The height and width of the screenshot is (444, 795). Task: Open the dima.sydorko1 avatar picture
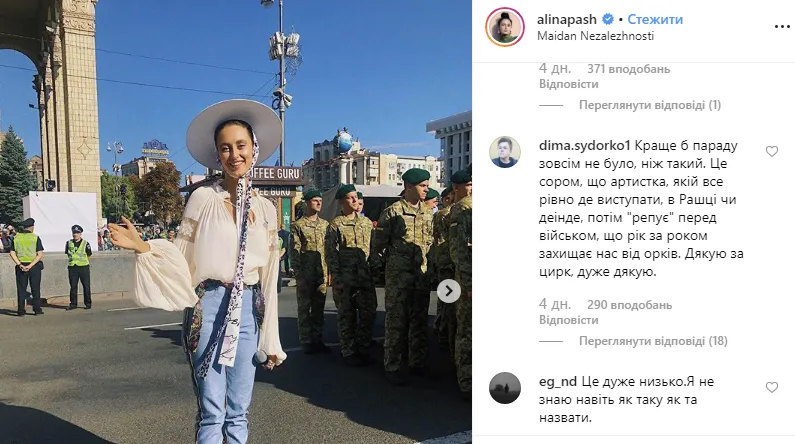pos(504,152)
